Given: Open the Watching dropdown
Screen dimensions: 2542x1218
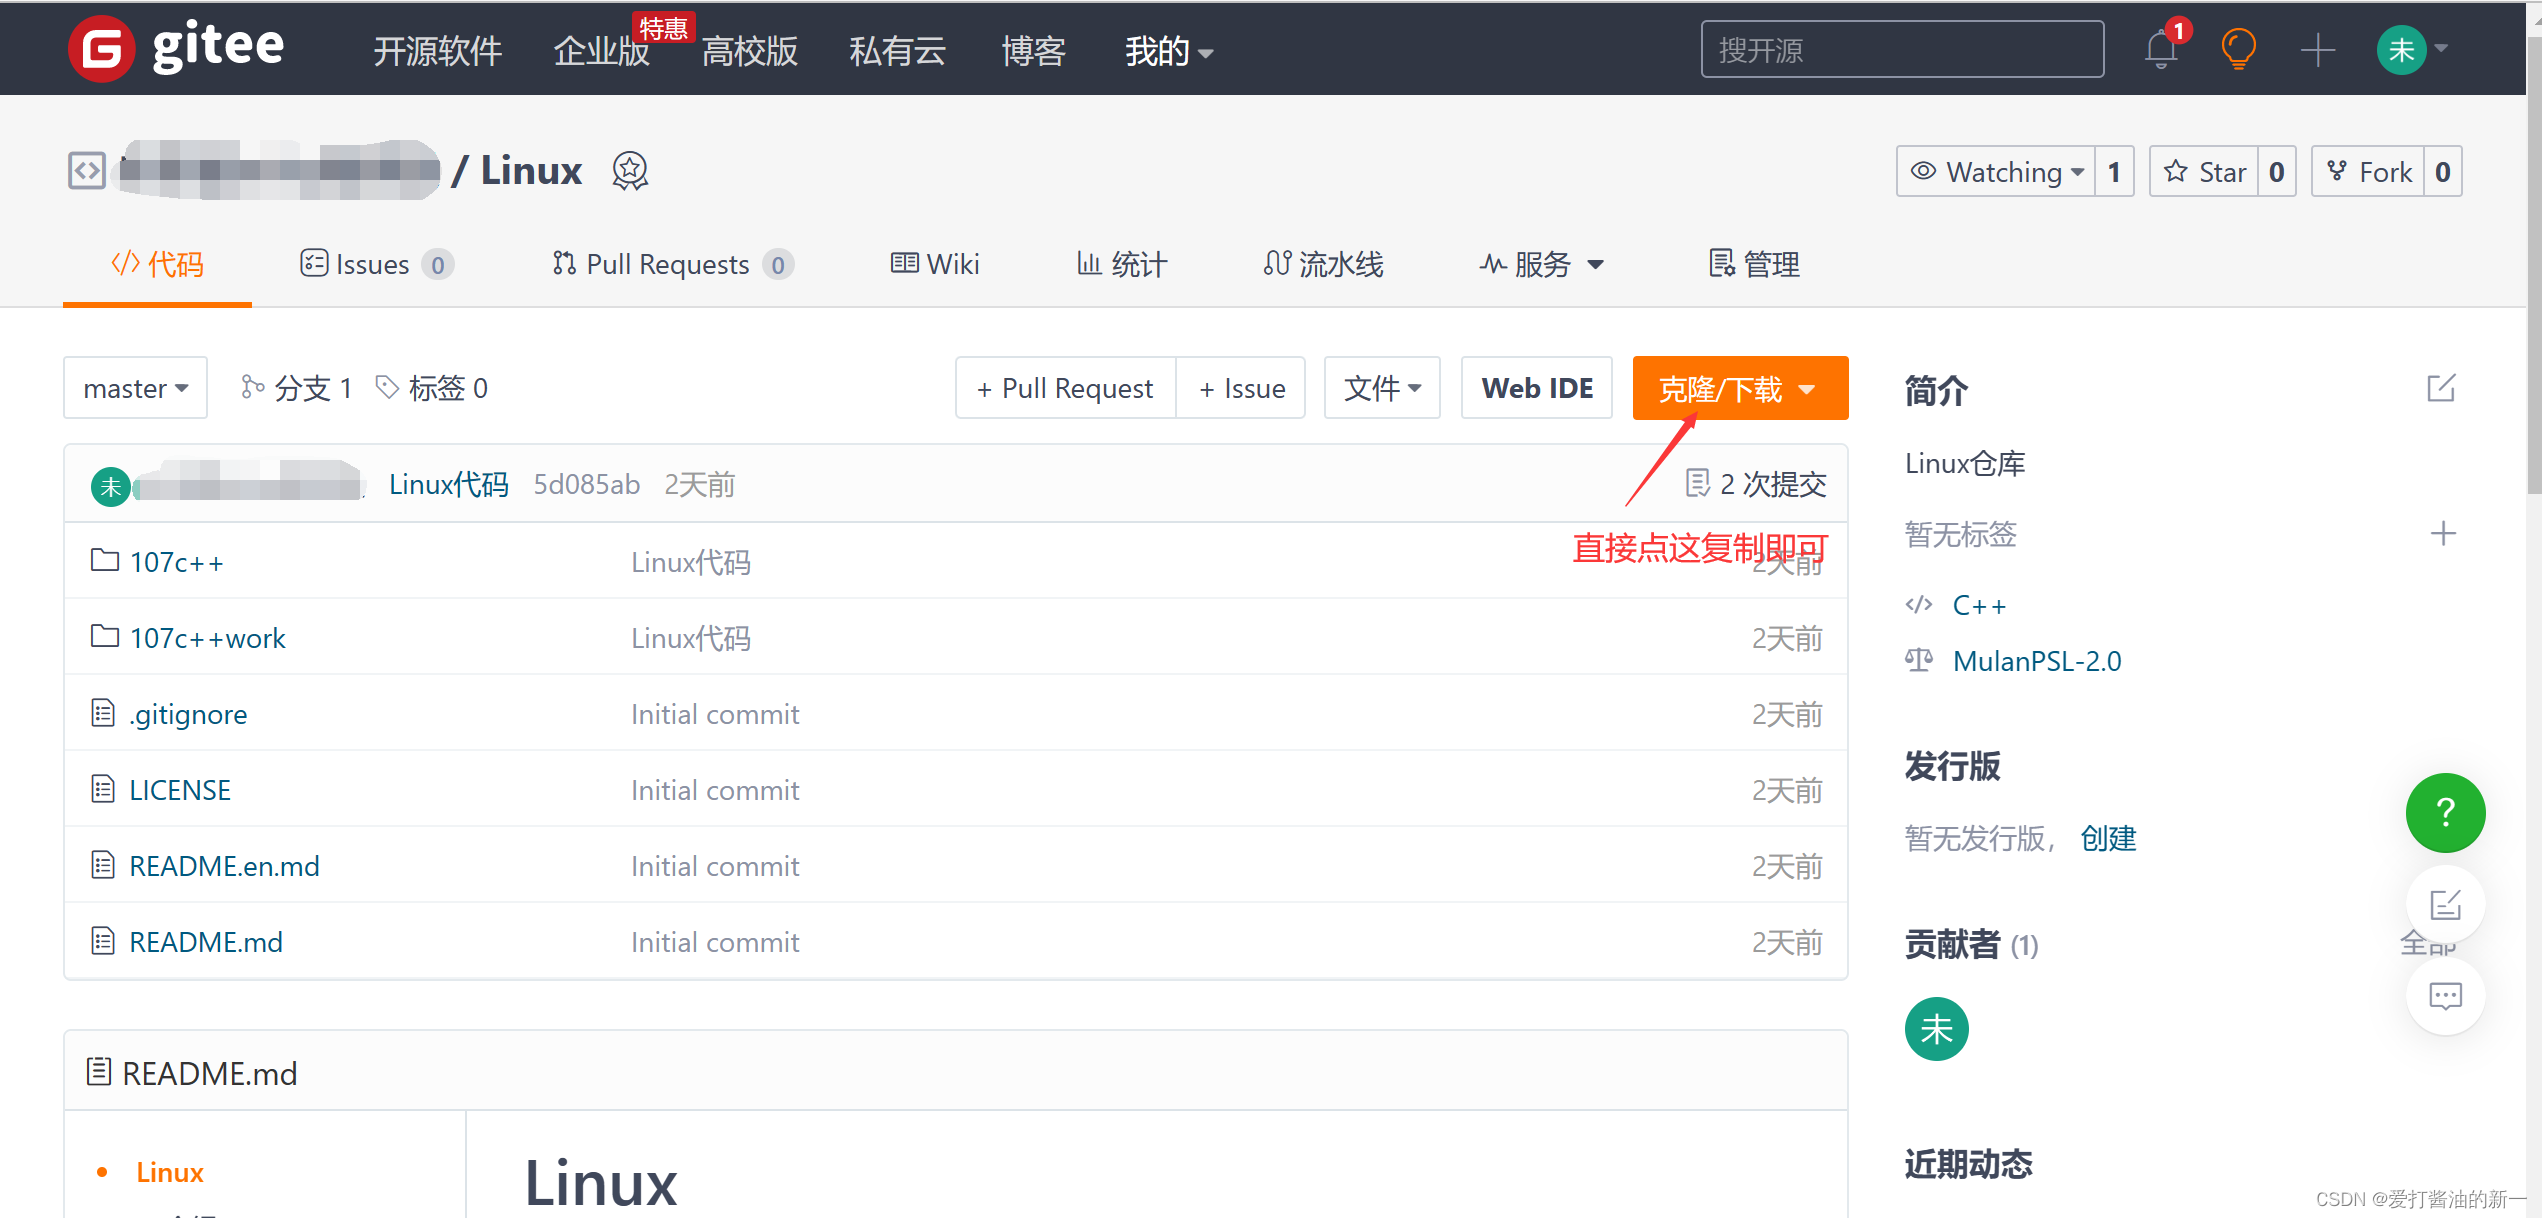Looking at the screenshot, I should [x=1996, y=172].
